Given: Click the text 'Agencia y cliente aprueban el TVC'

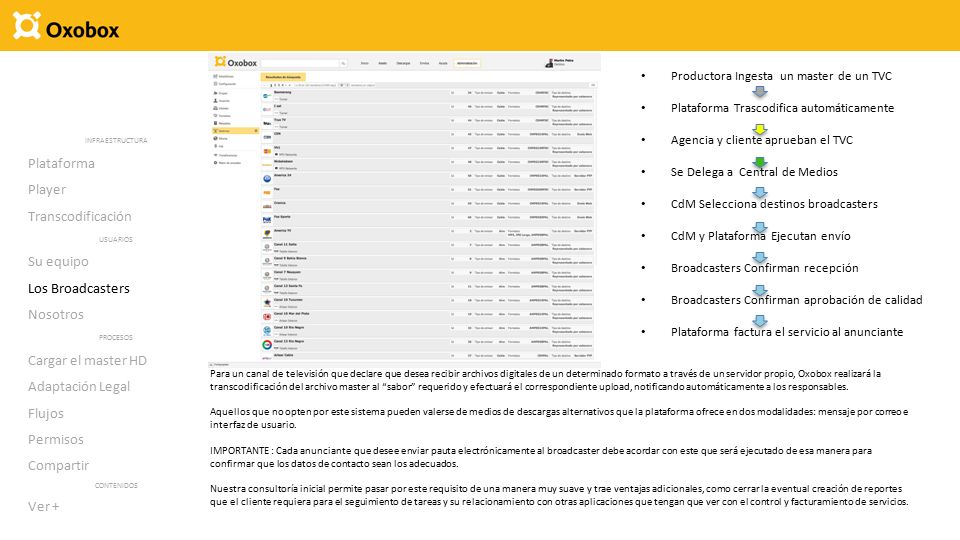Looking at the screenshot, I should click(762, 140).
